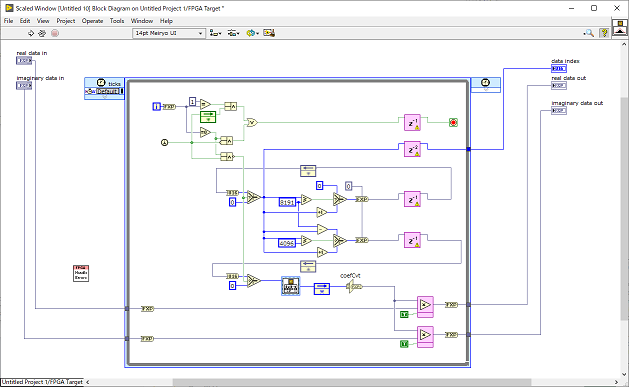Select the real data in control terminal
Viewport: 629px width, 387px height.
24,61
